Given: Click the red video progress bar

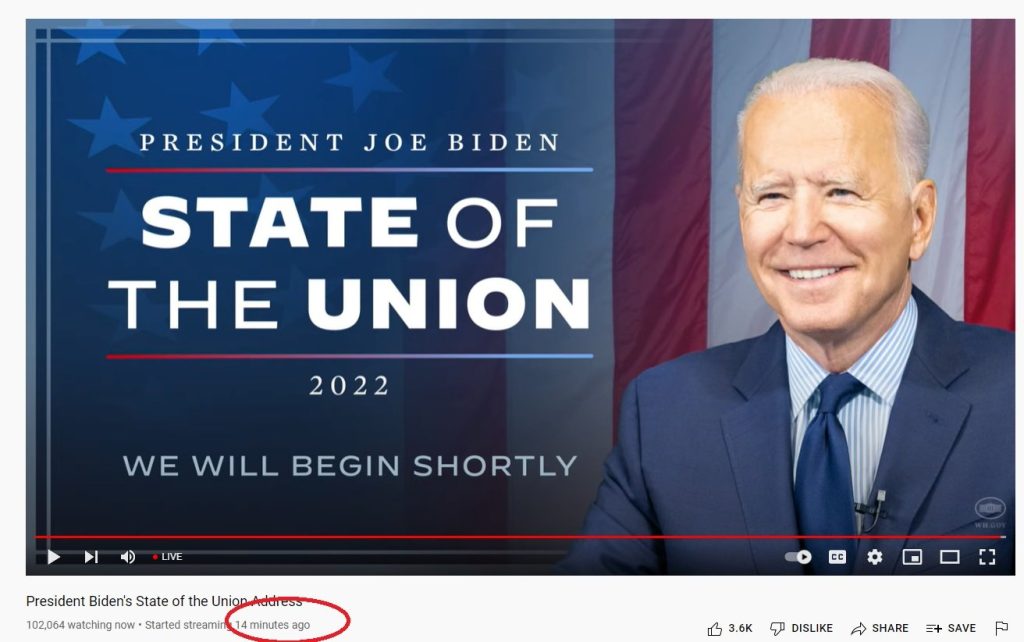Looking at the screenshot, I should [520, 537].
